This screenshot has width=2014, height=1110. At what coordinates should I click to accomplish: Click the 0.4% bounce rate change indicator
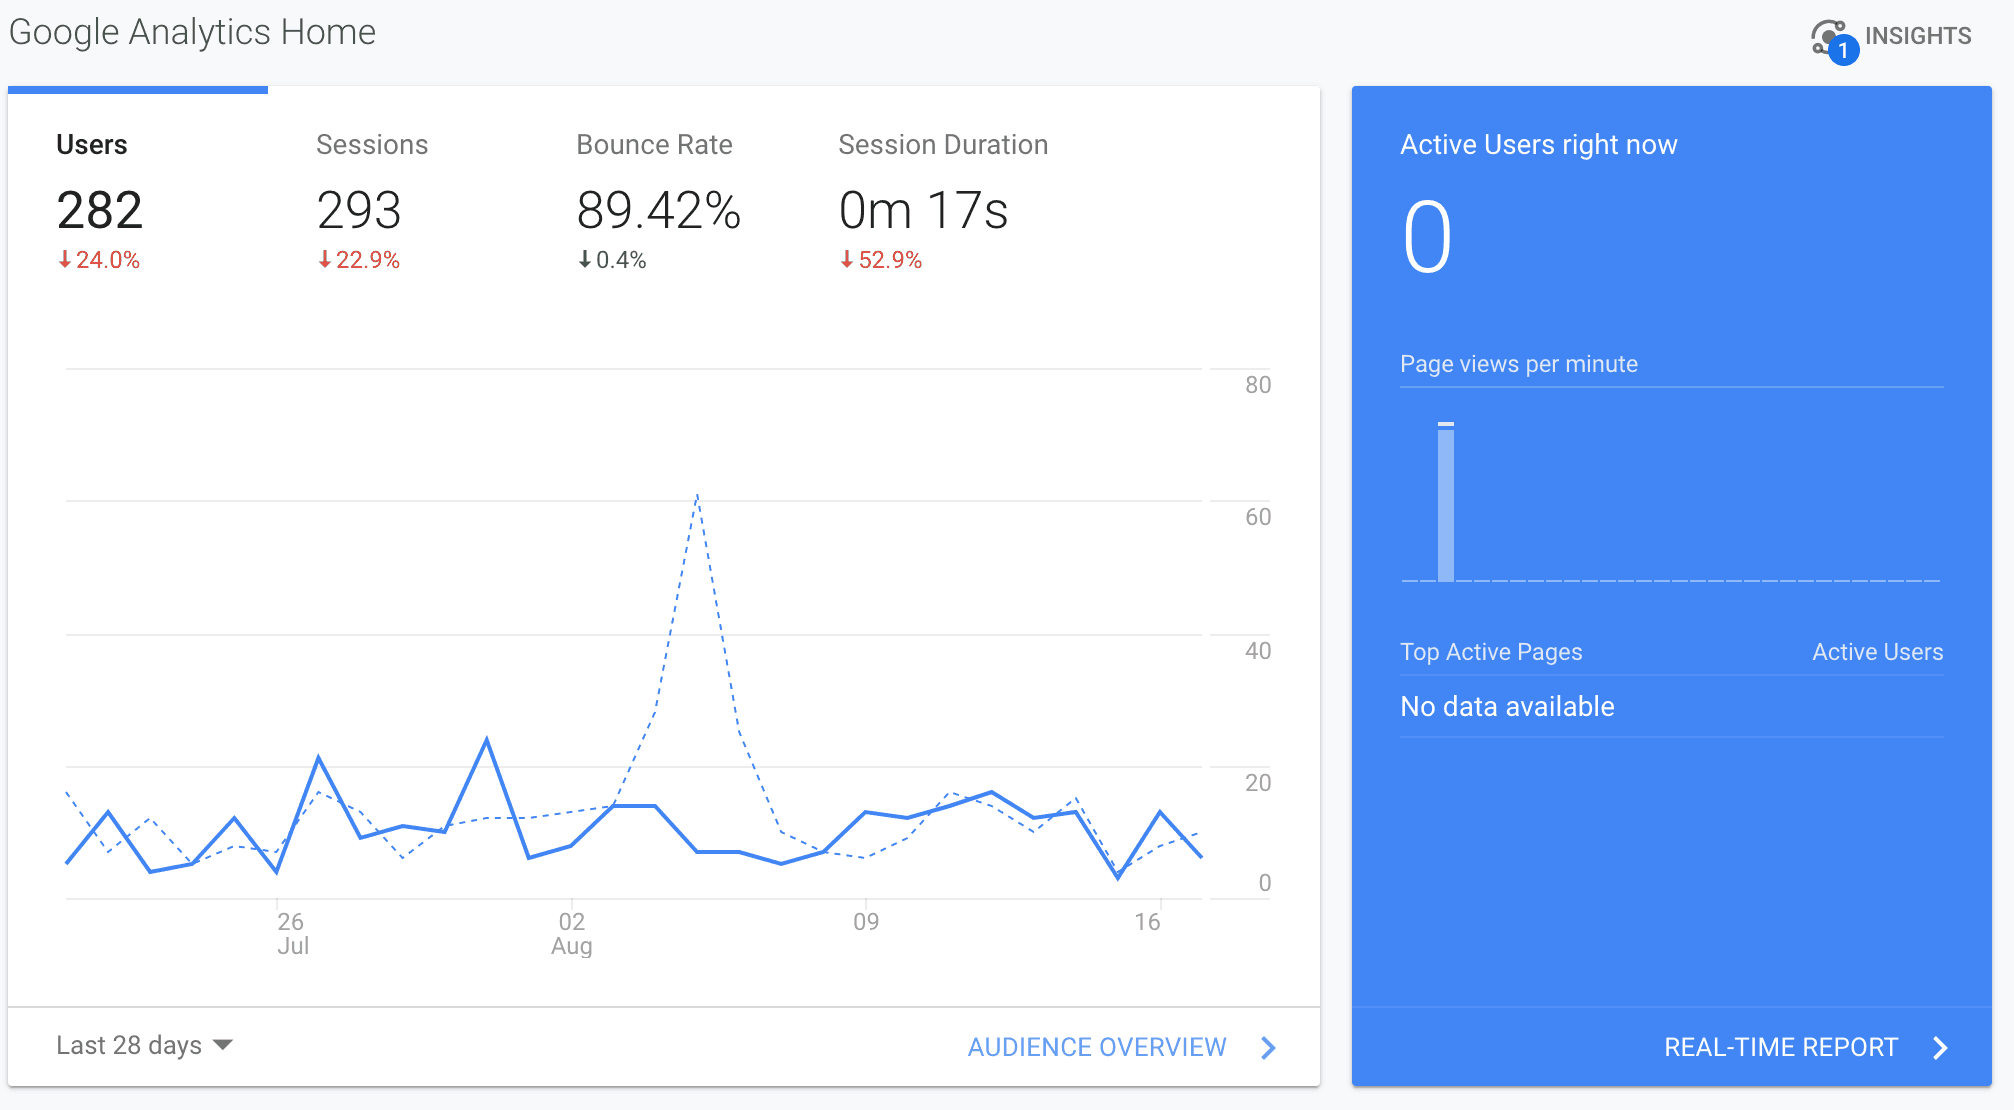tap(612, 260)
